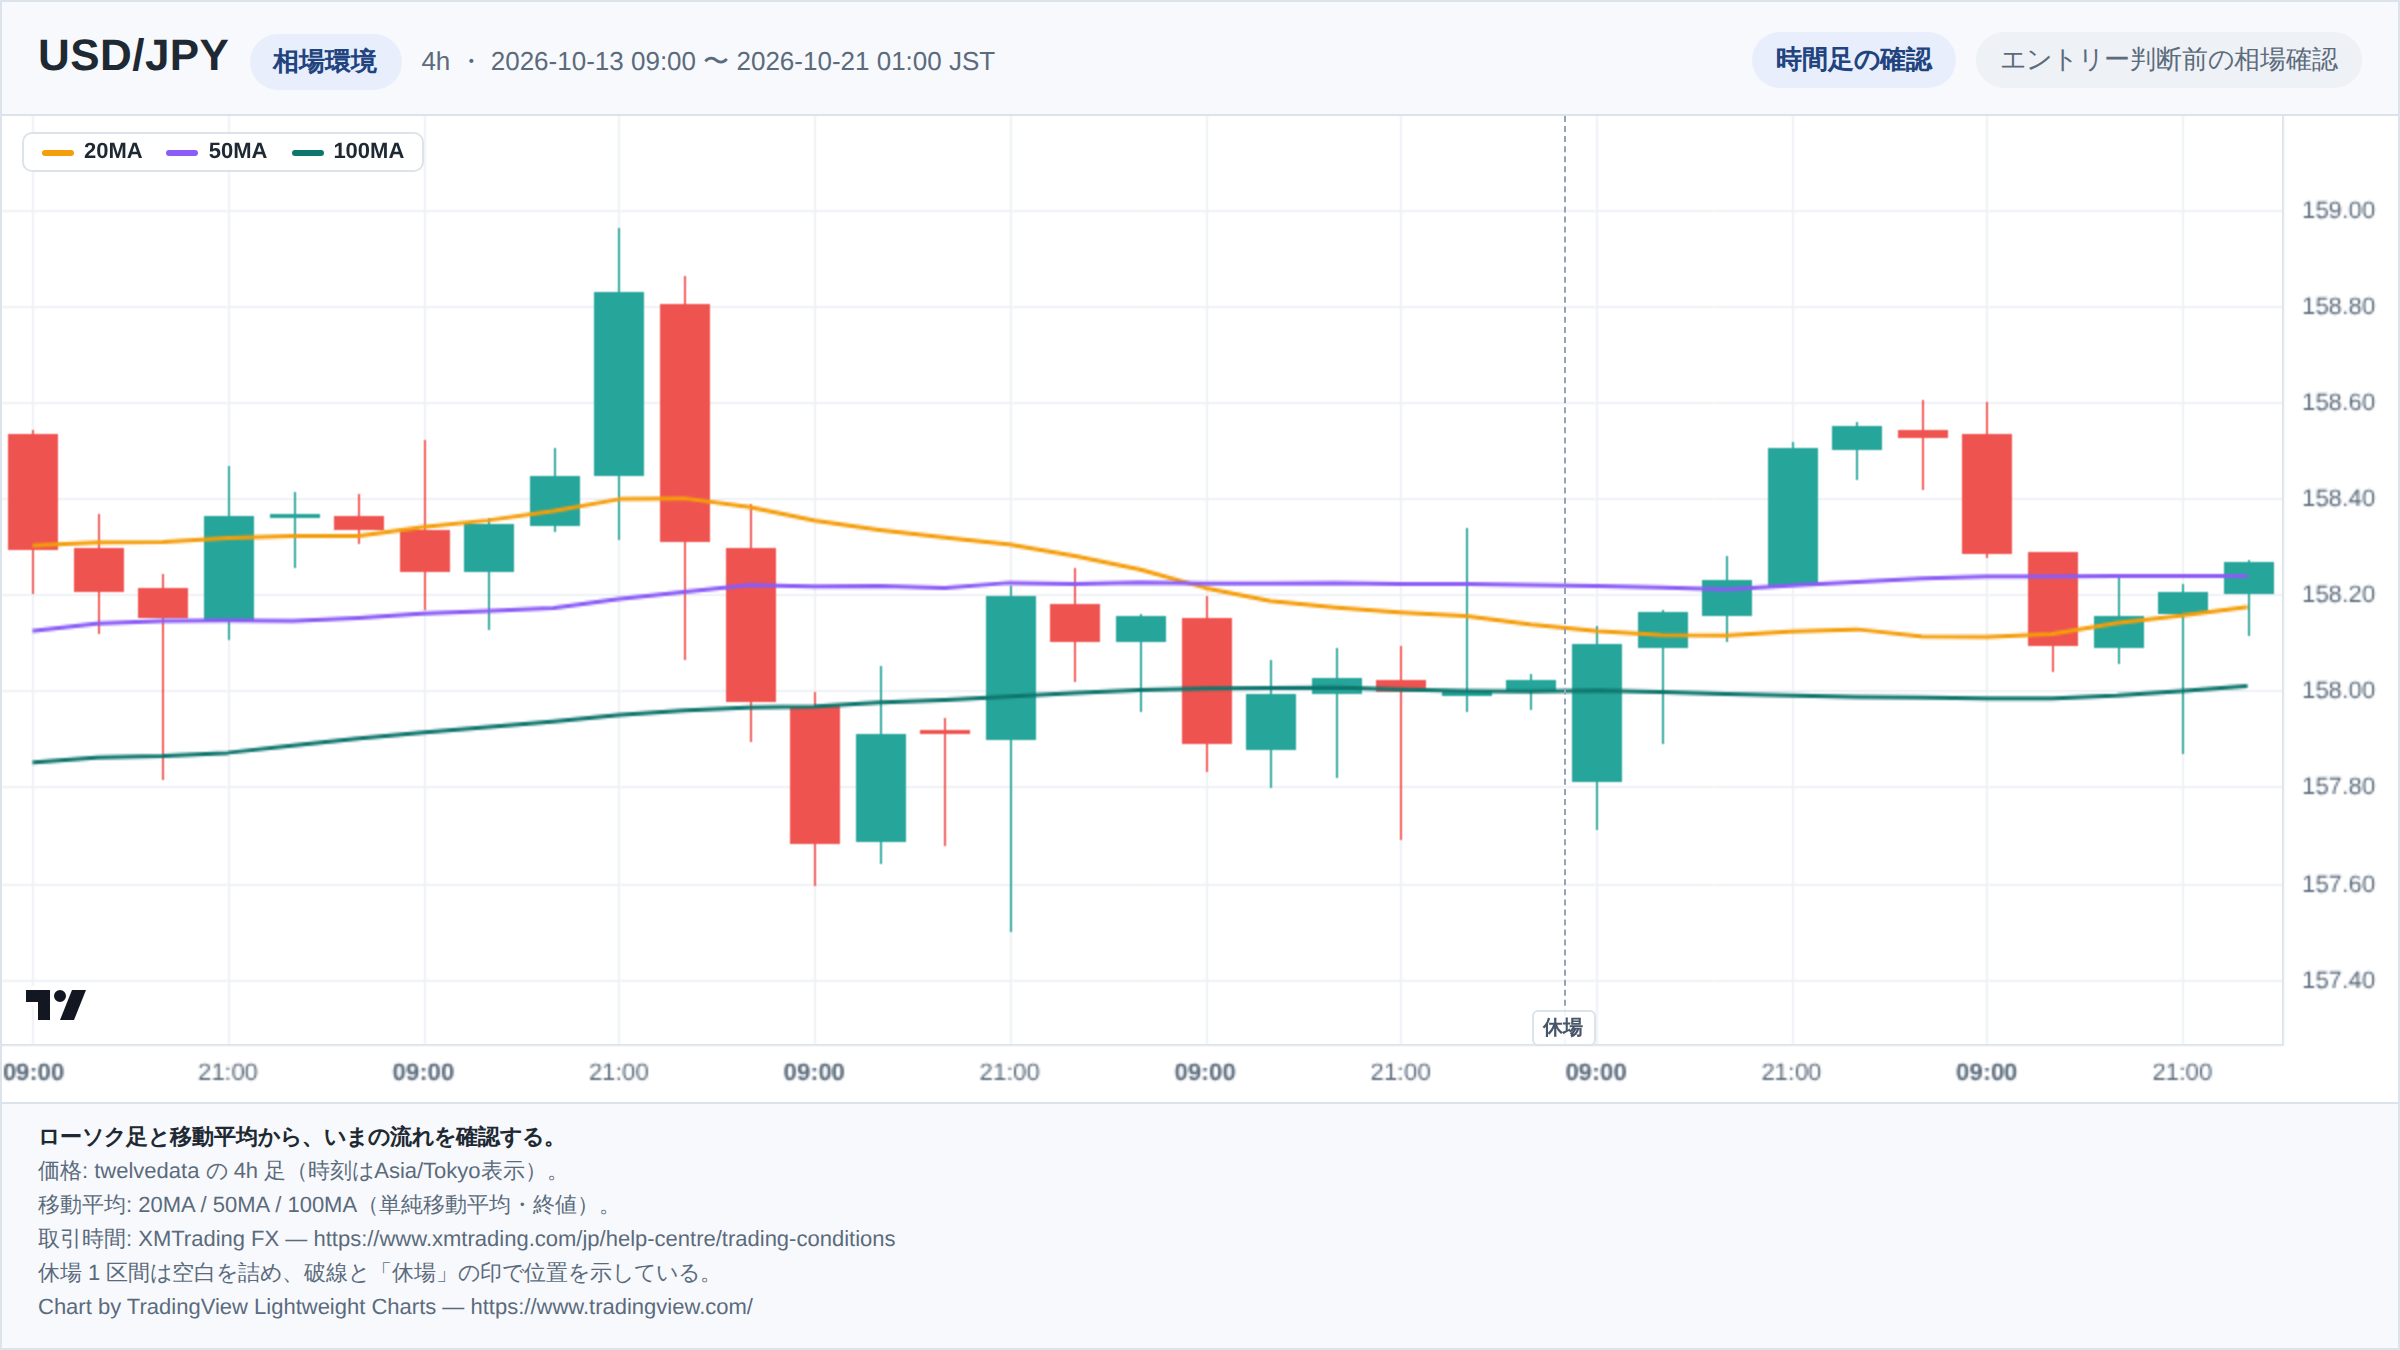The height and width of the screenshot is (1350, 2400).
Task: Click the last green candle on the right
Action: tap(2249, 578)
